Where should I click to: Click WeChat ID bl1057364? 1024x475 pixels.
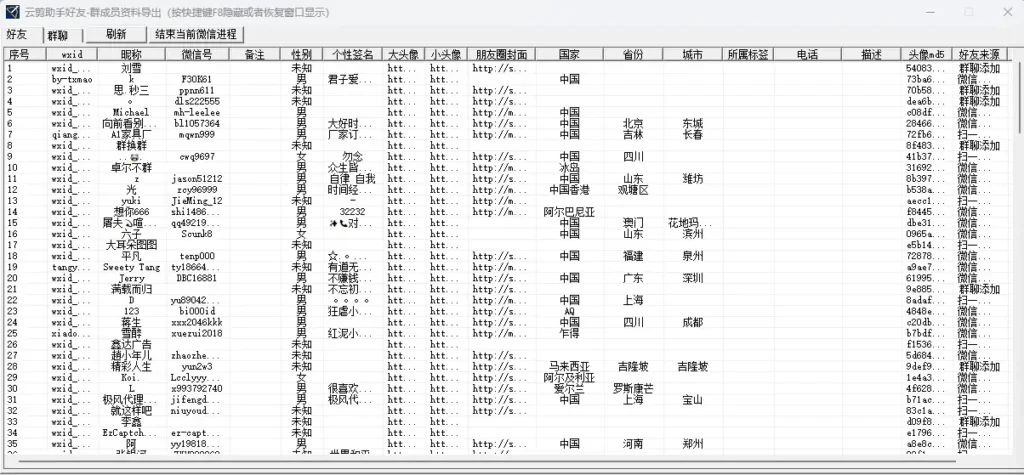pyautogui.click(x=197, y=123)
